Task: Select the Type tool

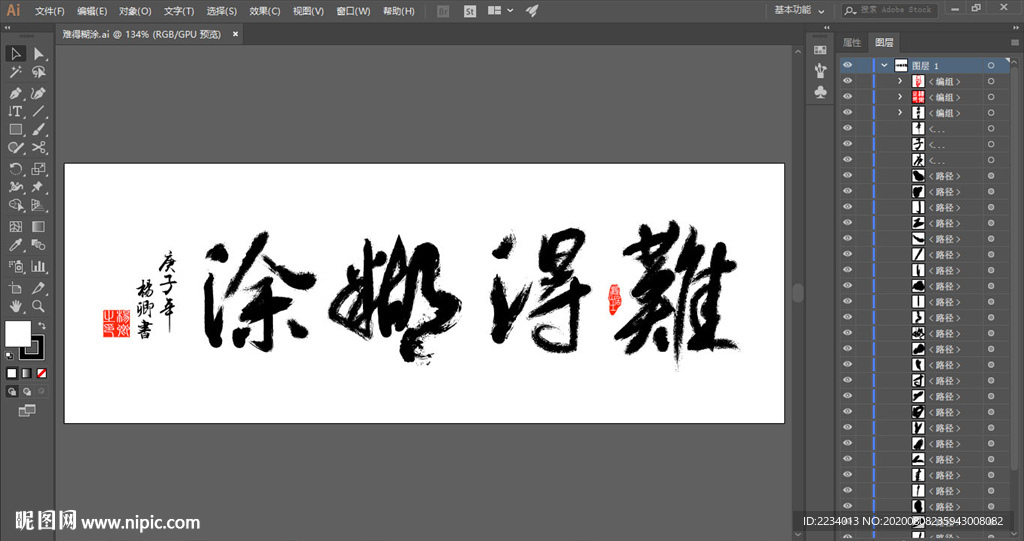Action: tap(16, 111)
